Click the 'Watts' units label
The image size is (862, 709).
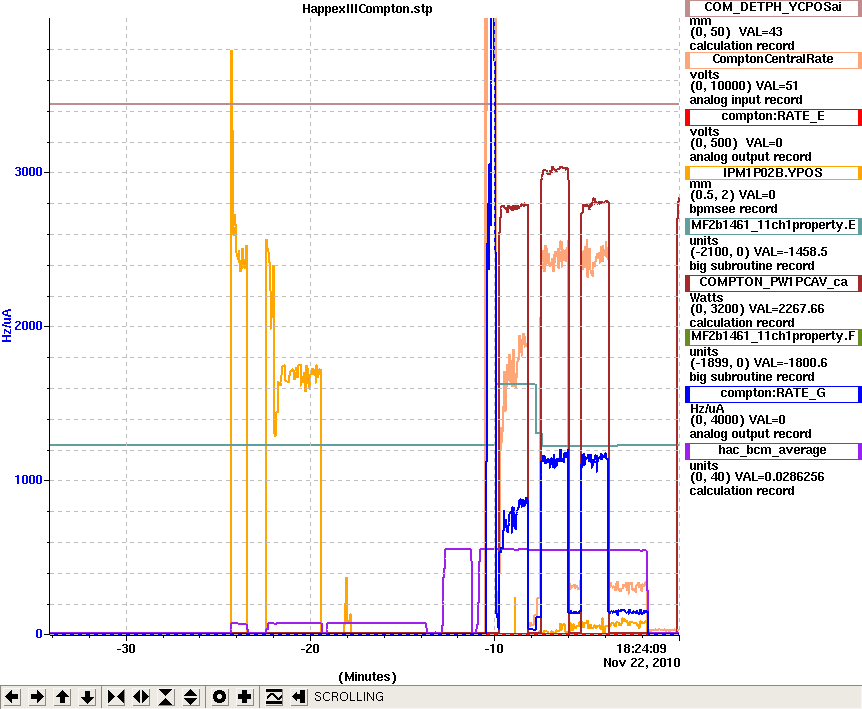(x=706, y=297)
